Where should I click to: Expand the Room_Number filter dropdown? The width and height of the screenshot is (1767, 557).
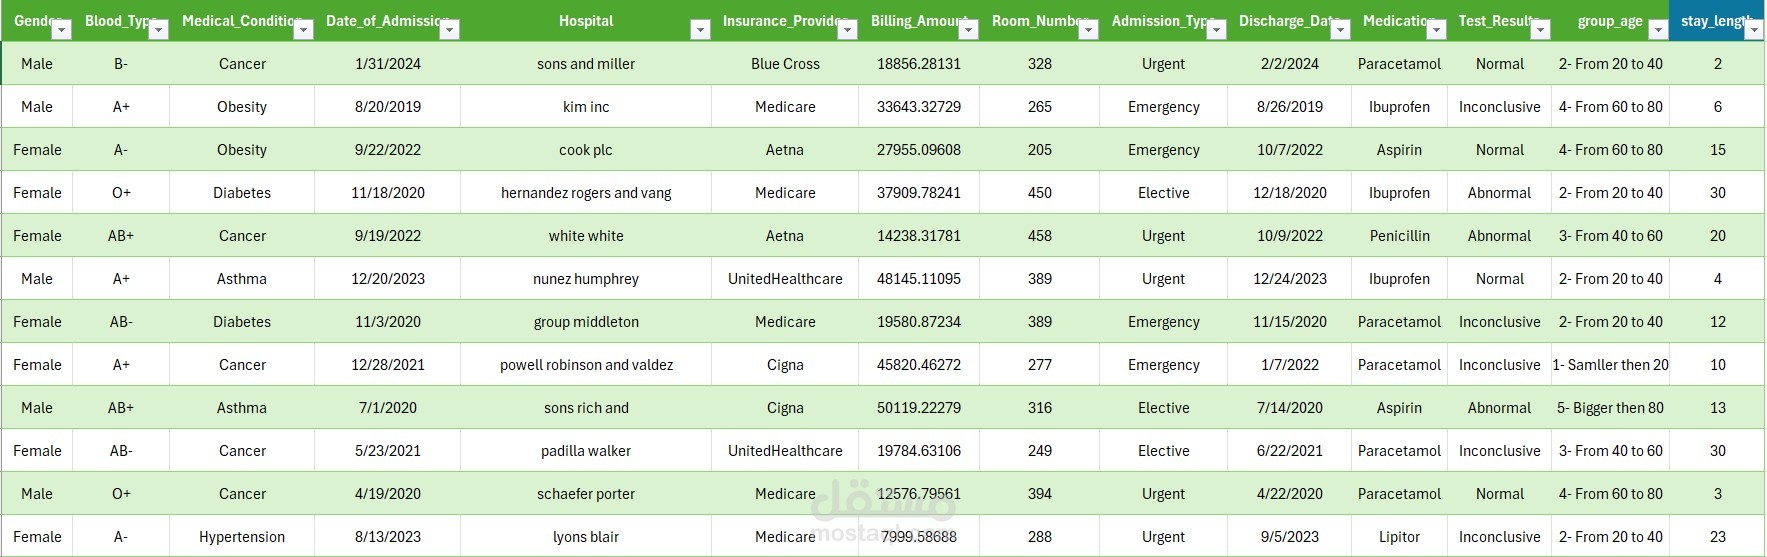click(x=1088, y=30)
